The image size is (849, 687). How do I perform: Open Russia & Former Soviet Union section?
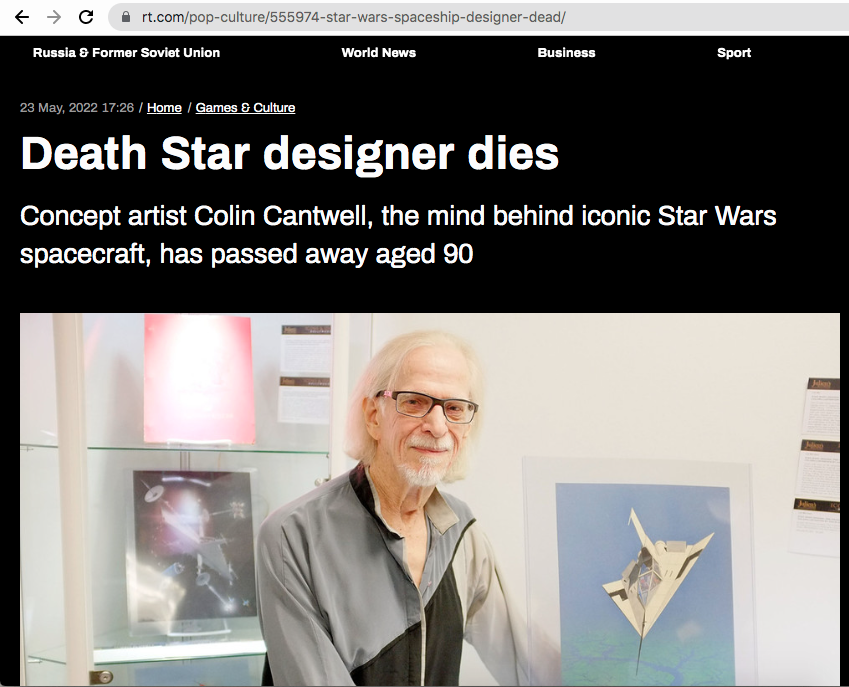tap(126, 53)
